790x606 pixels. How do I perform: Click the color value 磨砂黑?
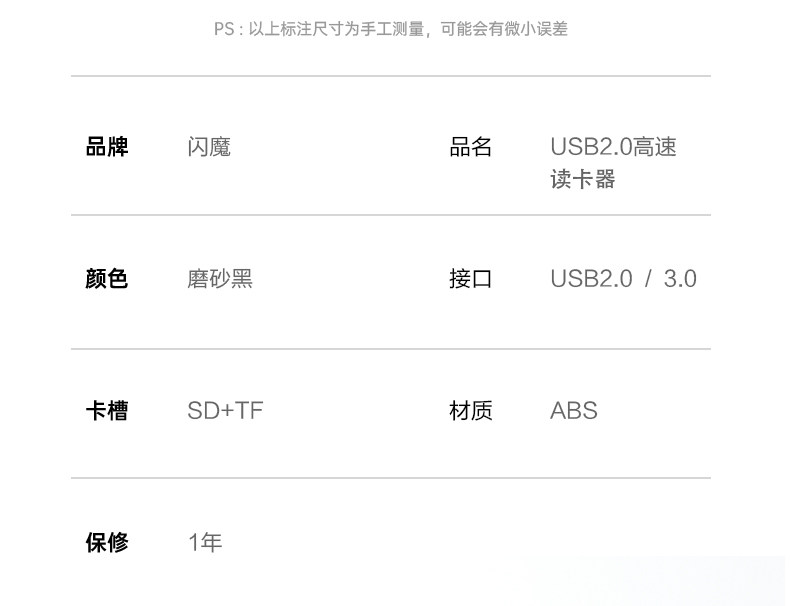(x=220, y=279)
